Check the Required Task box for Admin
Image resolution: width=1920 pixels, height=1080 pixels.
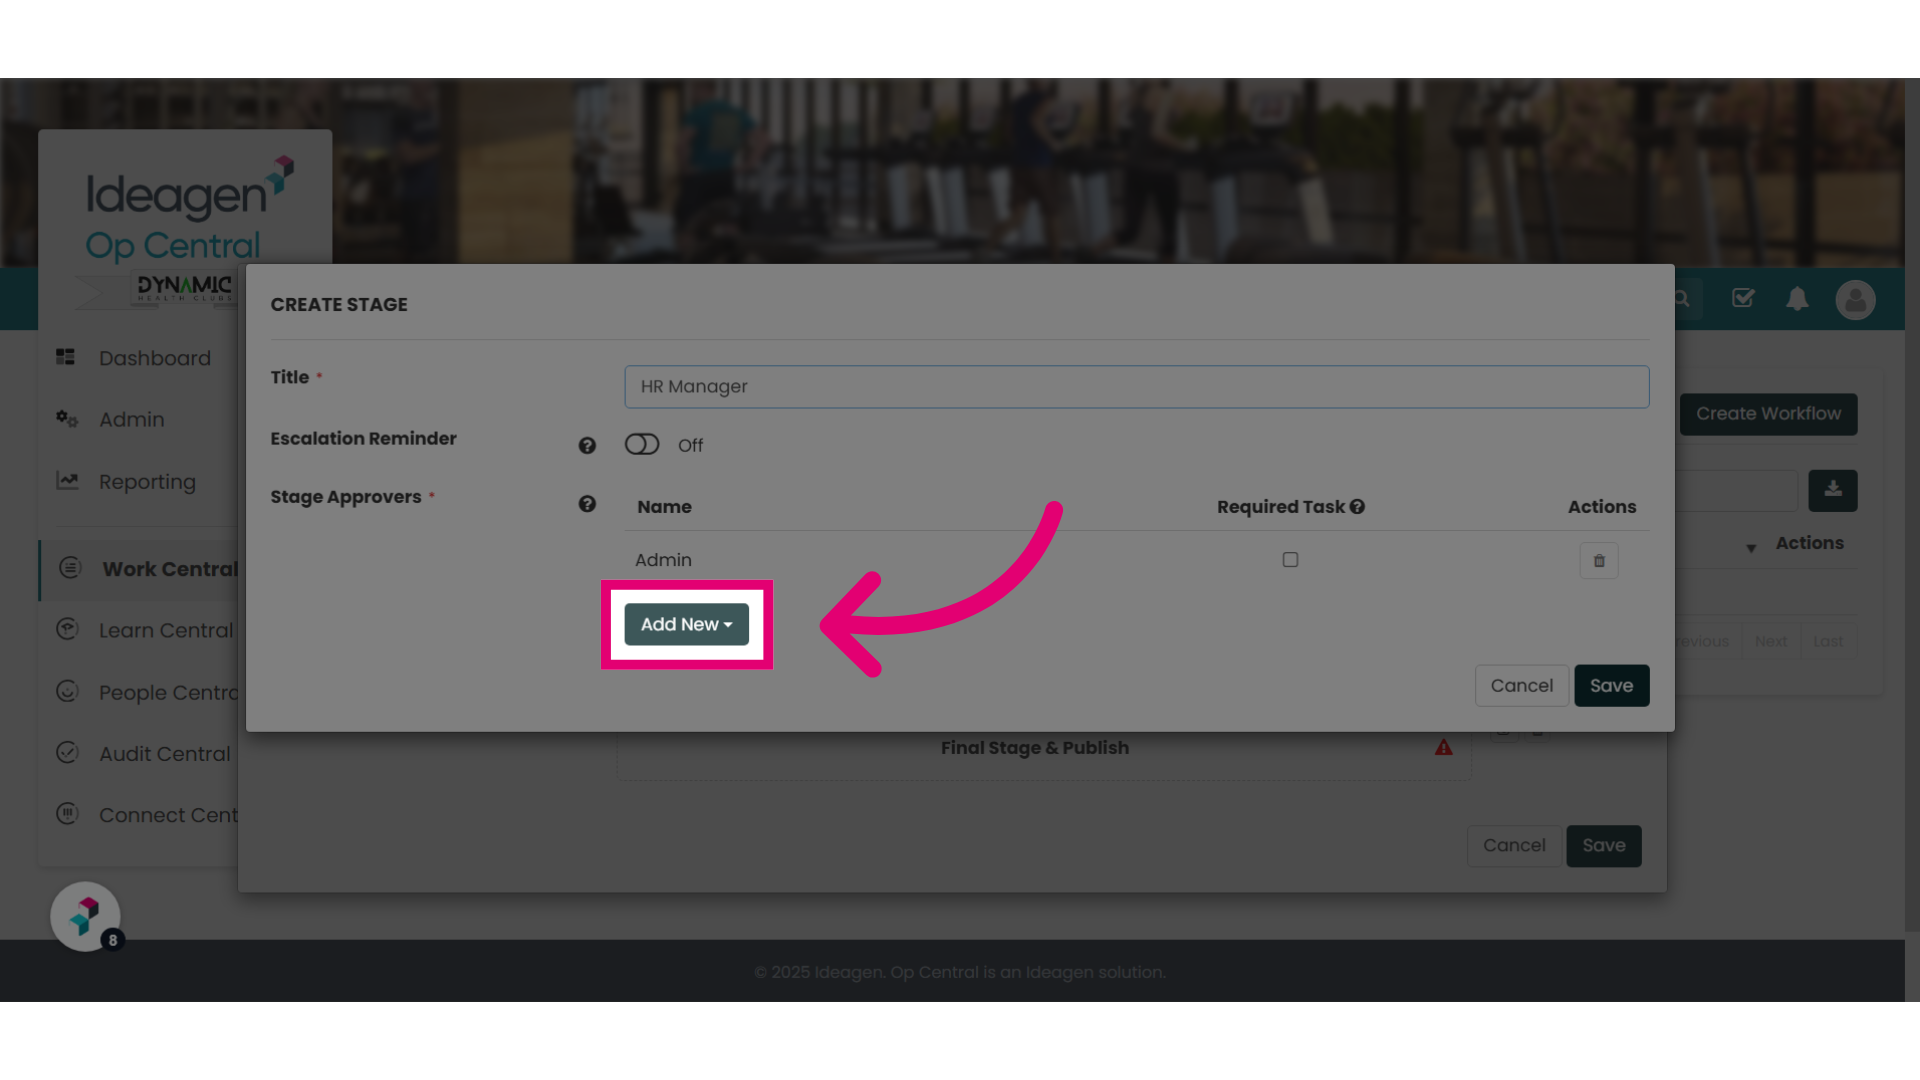pyautogui.click(x=1290, y=560)
